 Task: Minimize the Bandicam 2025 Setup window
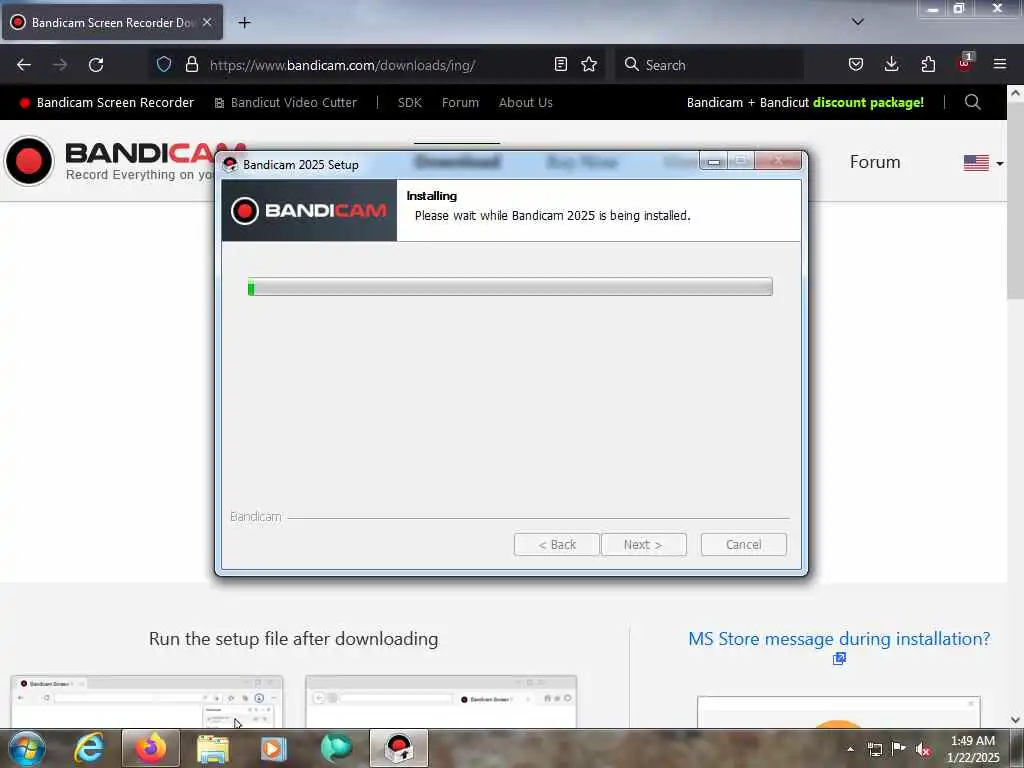point(714,161)
